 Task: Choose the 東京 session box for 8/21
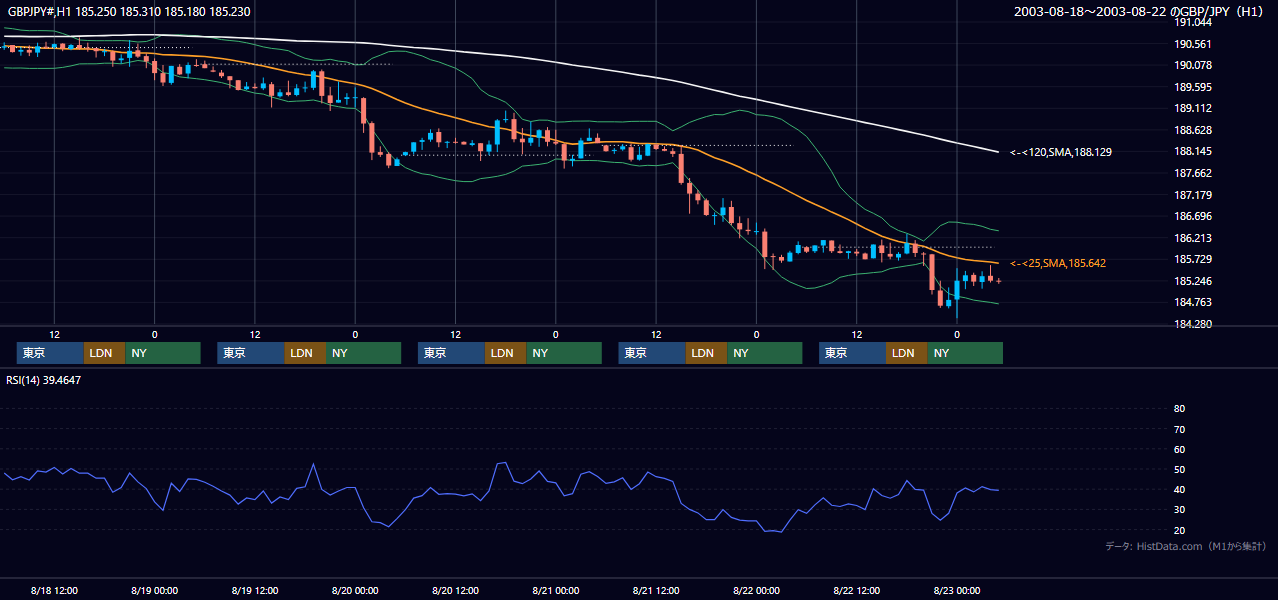[652, 353]
